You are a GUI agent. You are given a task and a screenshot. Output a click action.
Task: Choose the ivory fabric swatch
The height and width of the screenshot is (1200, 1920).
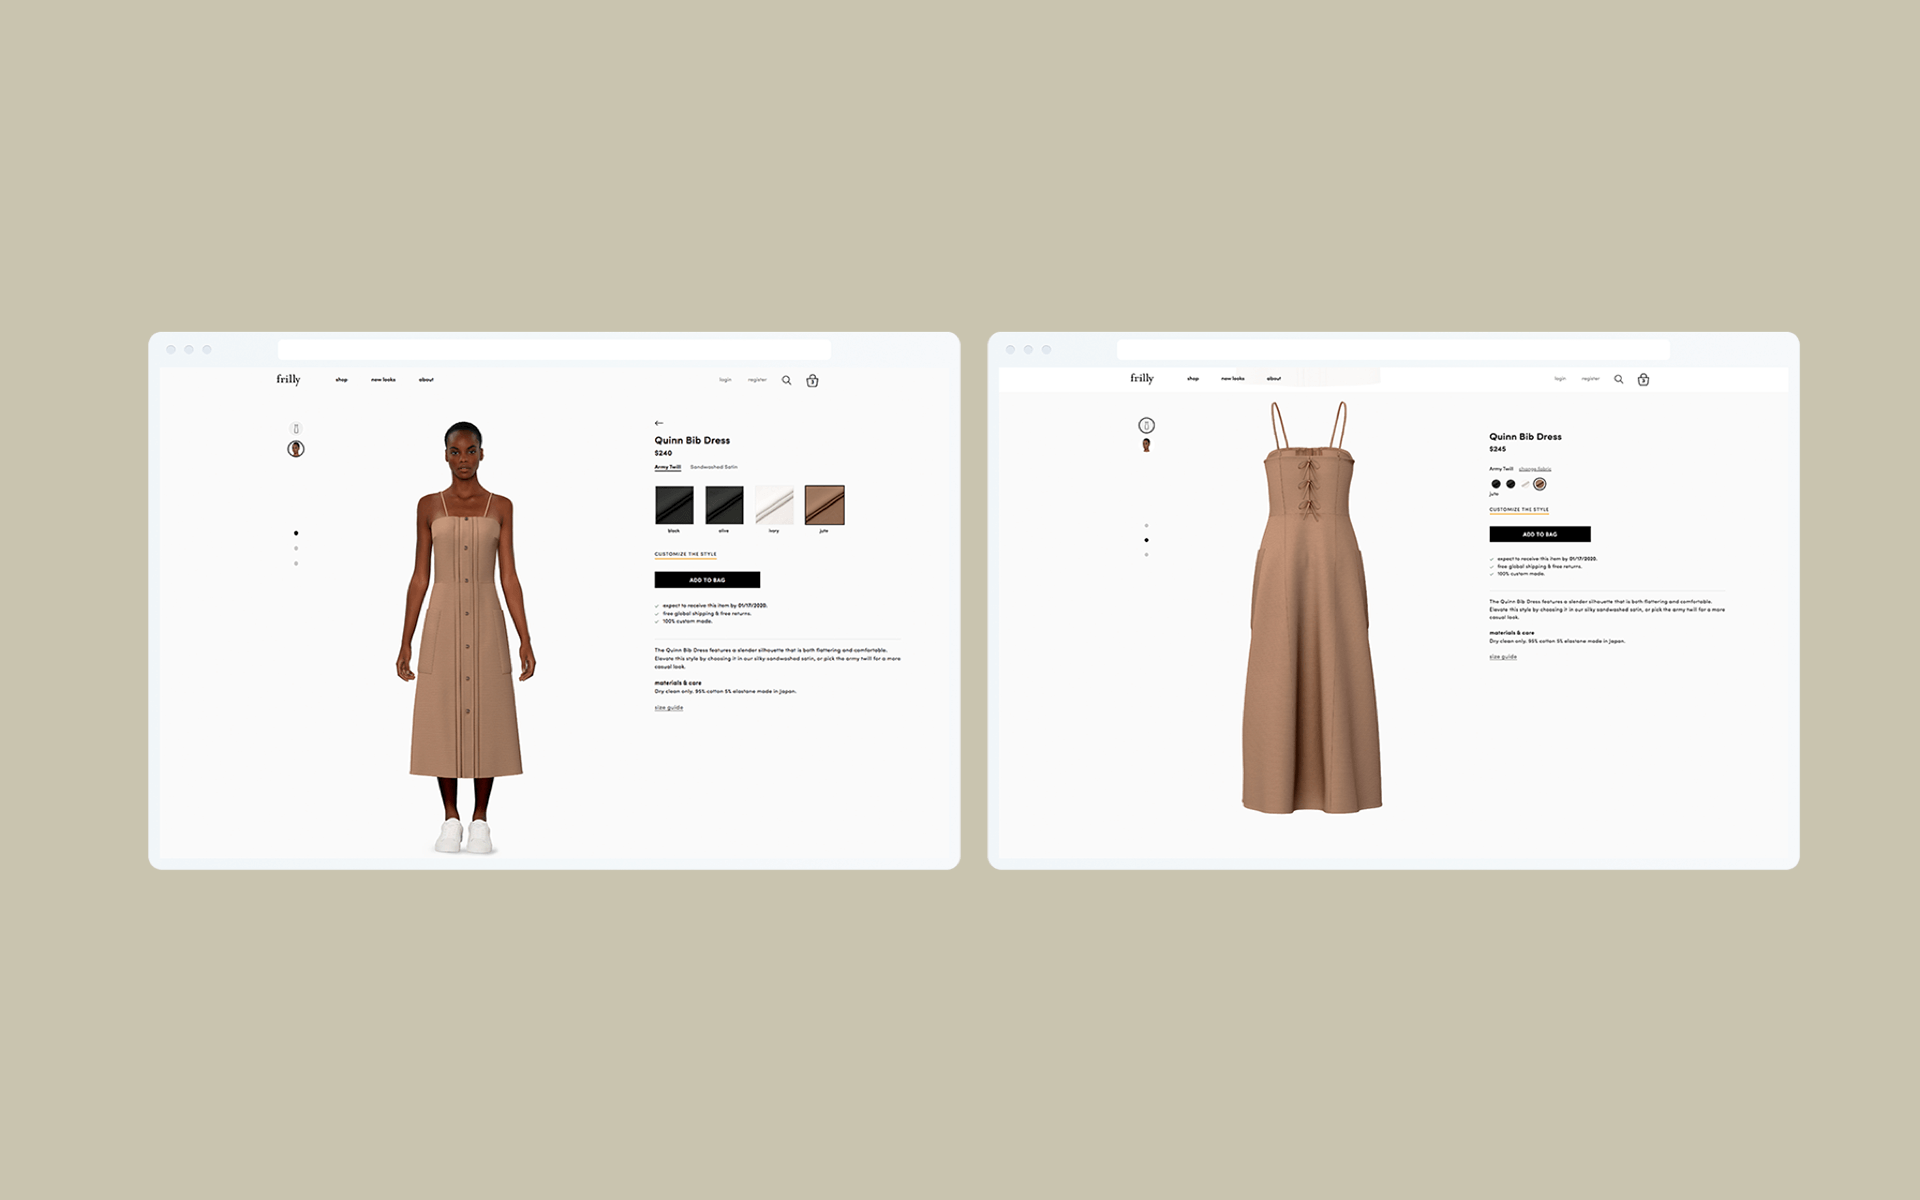coord(774,505)
